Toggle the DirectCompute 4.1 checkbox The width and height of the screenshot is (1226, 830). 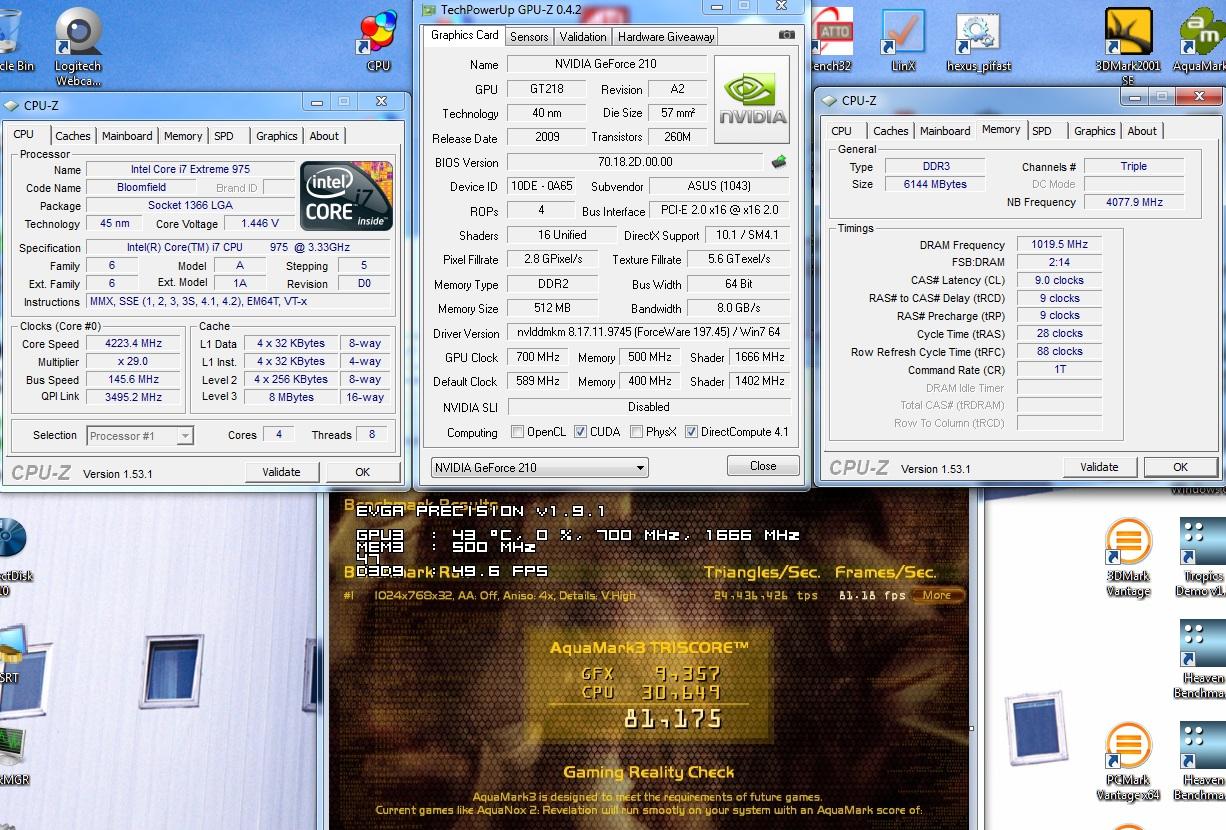click(691, 432)
